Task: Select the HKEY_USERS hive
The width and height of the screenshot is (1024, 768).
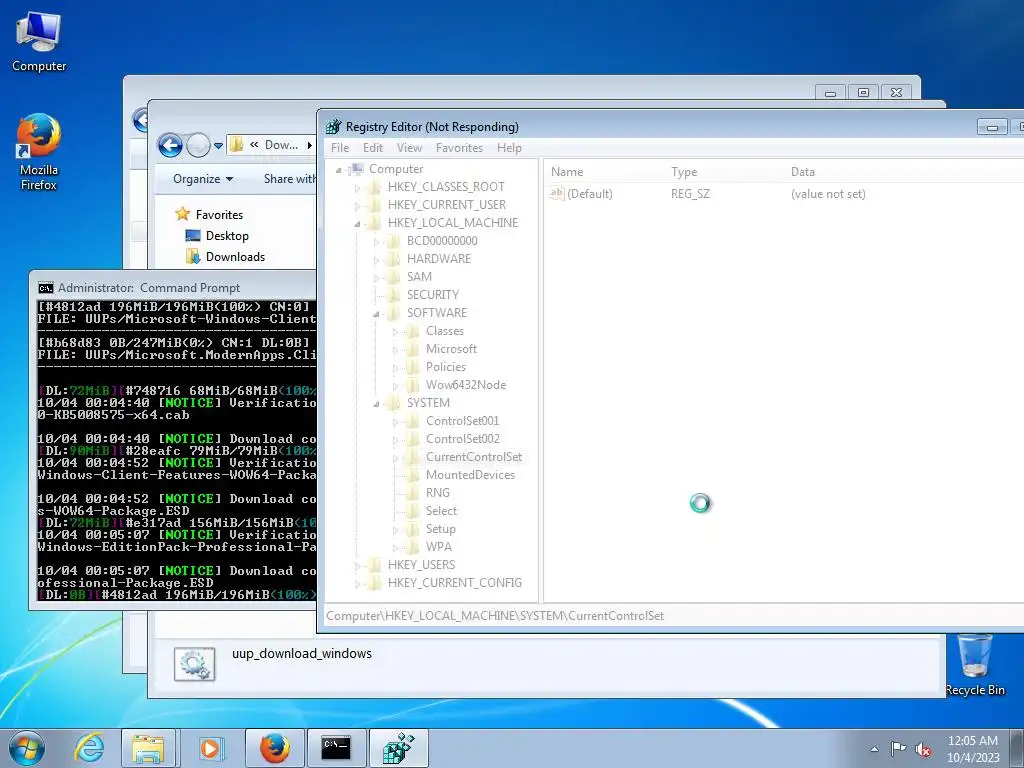Action: [421, 565]
